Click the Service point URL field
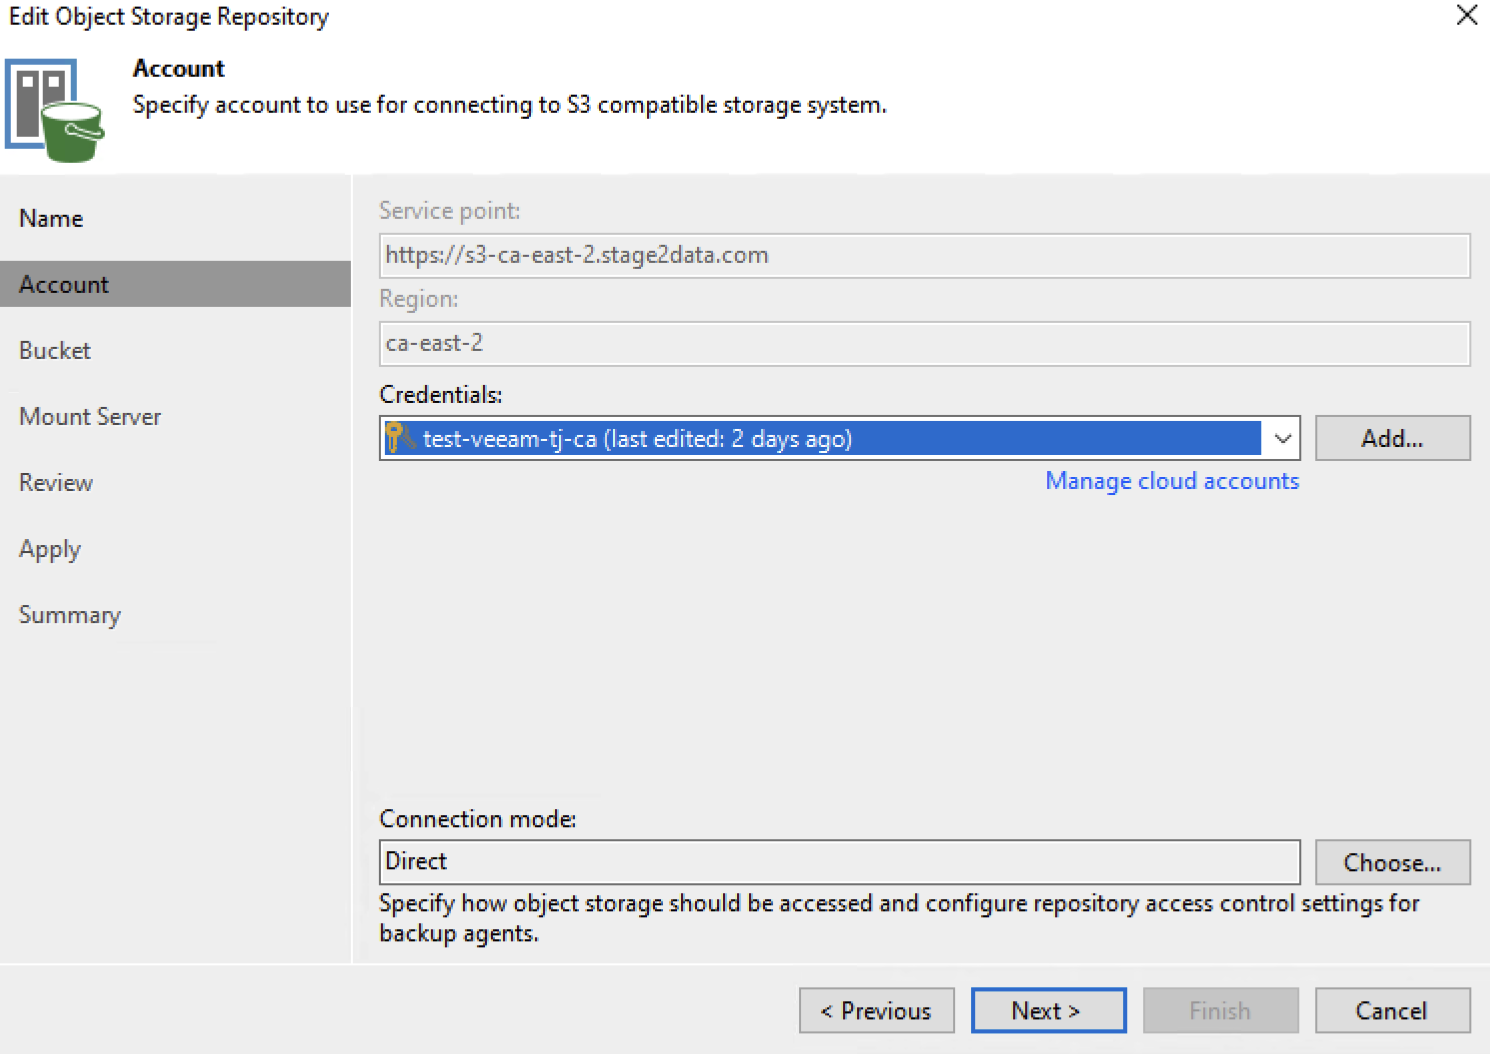The height and width of the screenshot is (1054, 1490). pos(923,256)
